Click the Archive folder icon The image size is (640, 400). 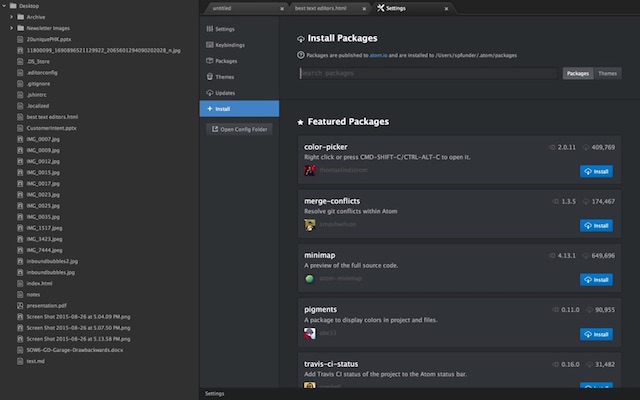pos(20,17)
